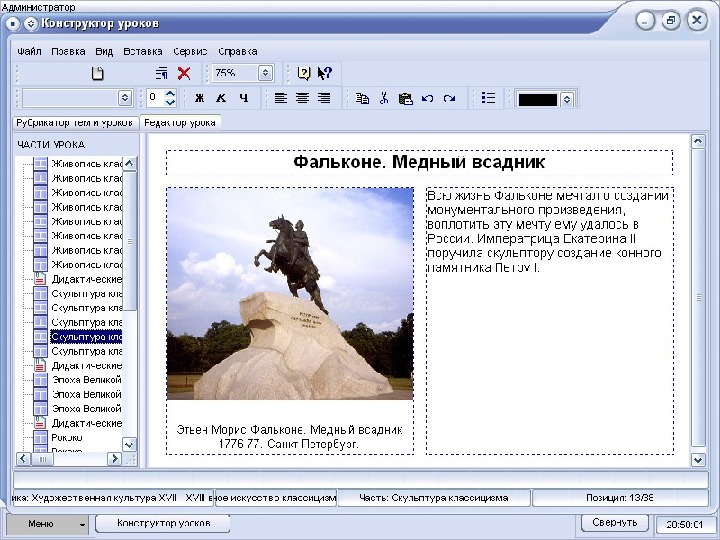Open the Вставка menu
This screenshot has width=720, height=540.
pyautogui.click(x=143, y=51)
